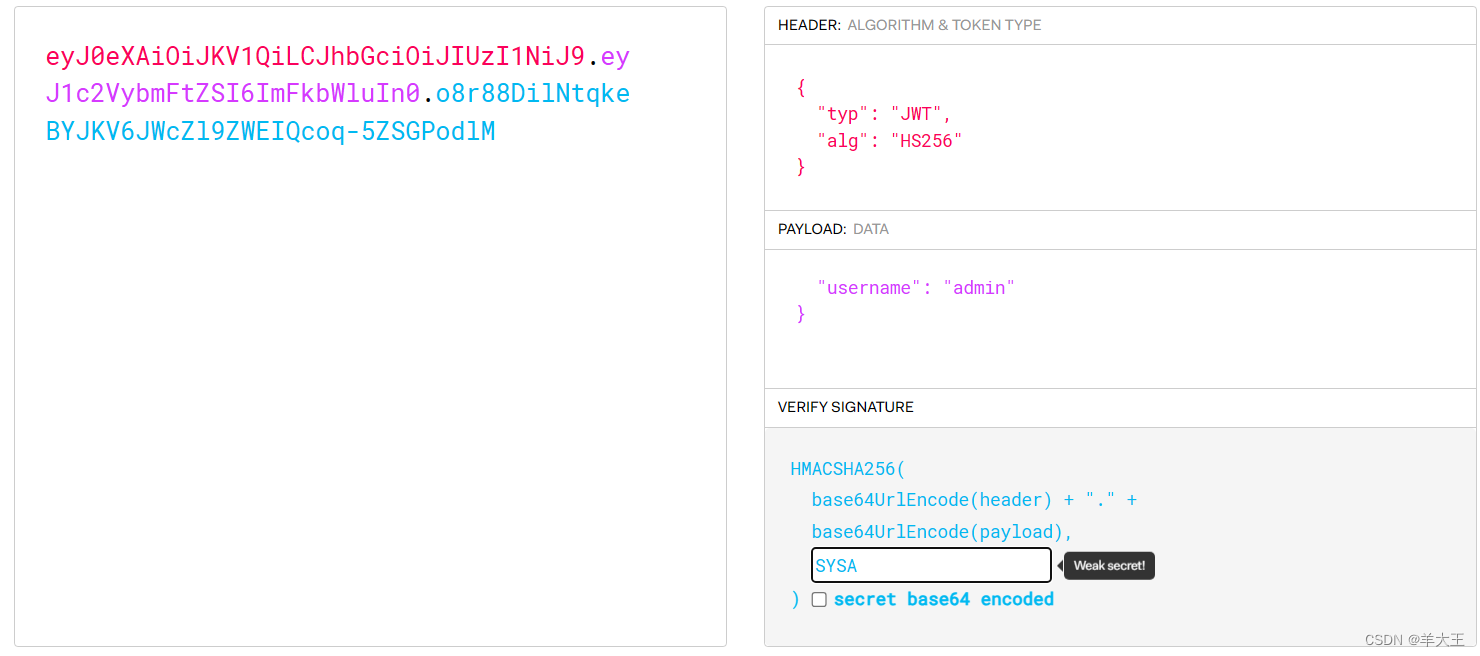Image resolution: width=1480 pixels, height=656 pixels.
Task: Click the "Weak secret!" warning badge
Action: [1108, 565]
